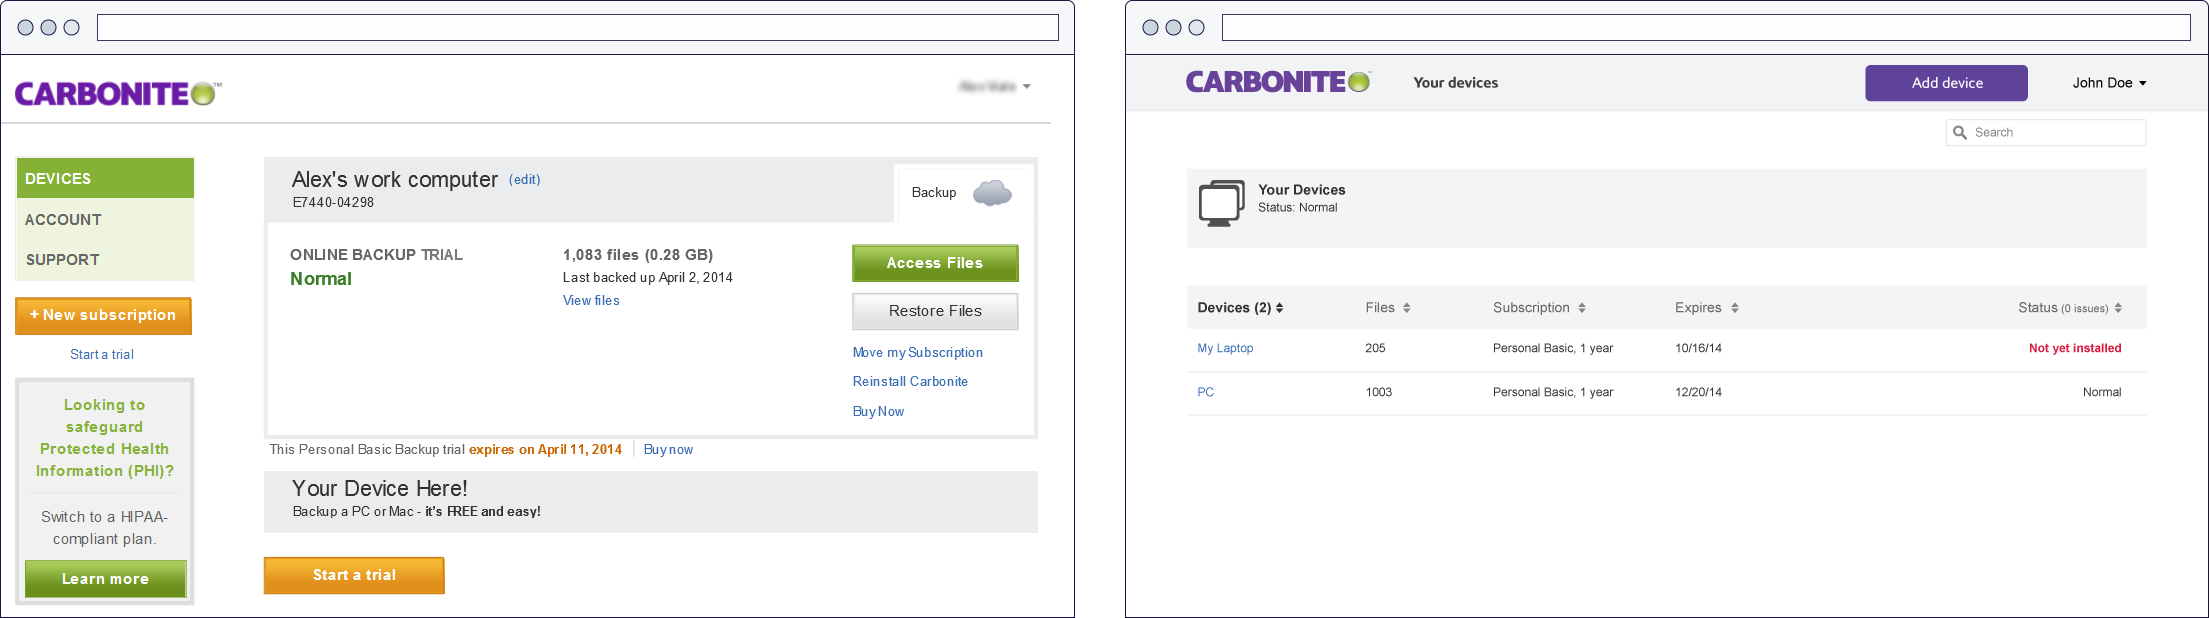
Task: Select the SUPPORT sidebar item
Action: click(x=105, y=259)
